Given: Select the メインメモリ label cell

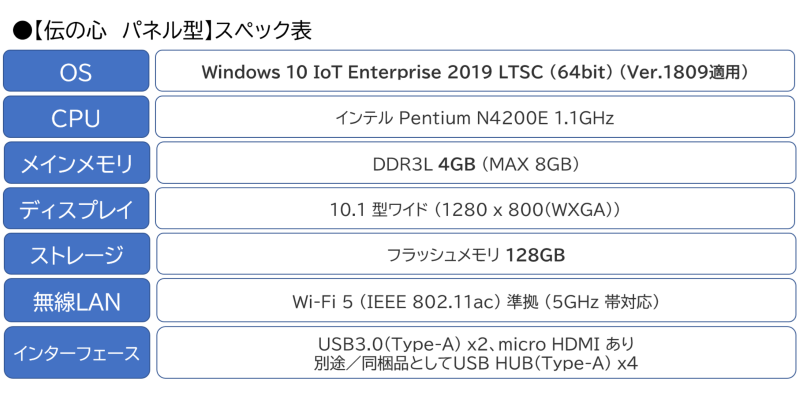Looking at the screenshot, I should 76,164.
